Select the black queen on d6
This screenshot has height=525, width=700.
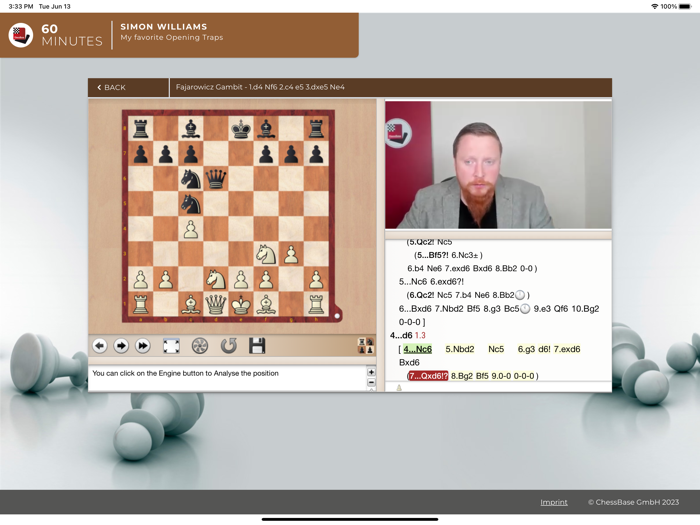216,179
